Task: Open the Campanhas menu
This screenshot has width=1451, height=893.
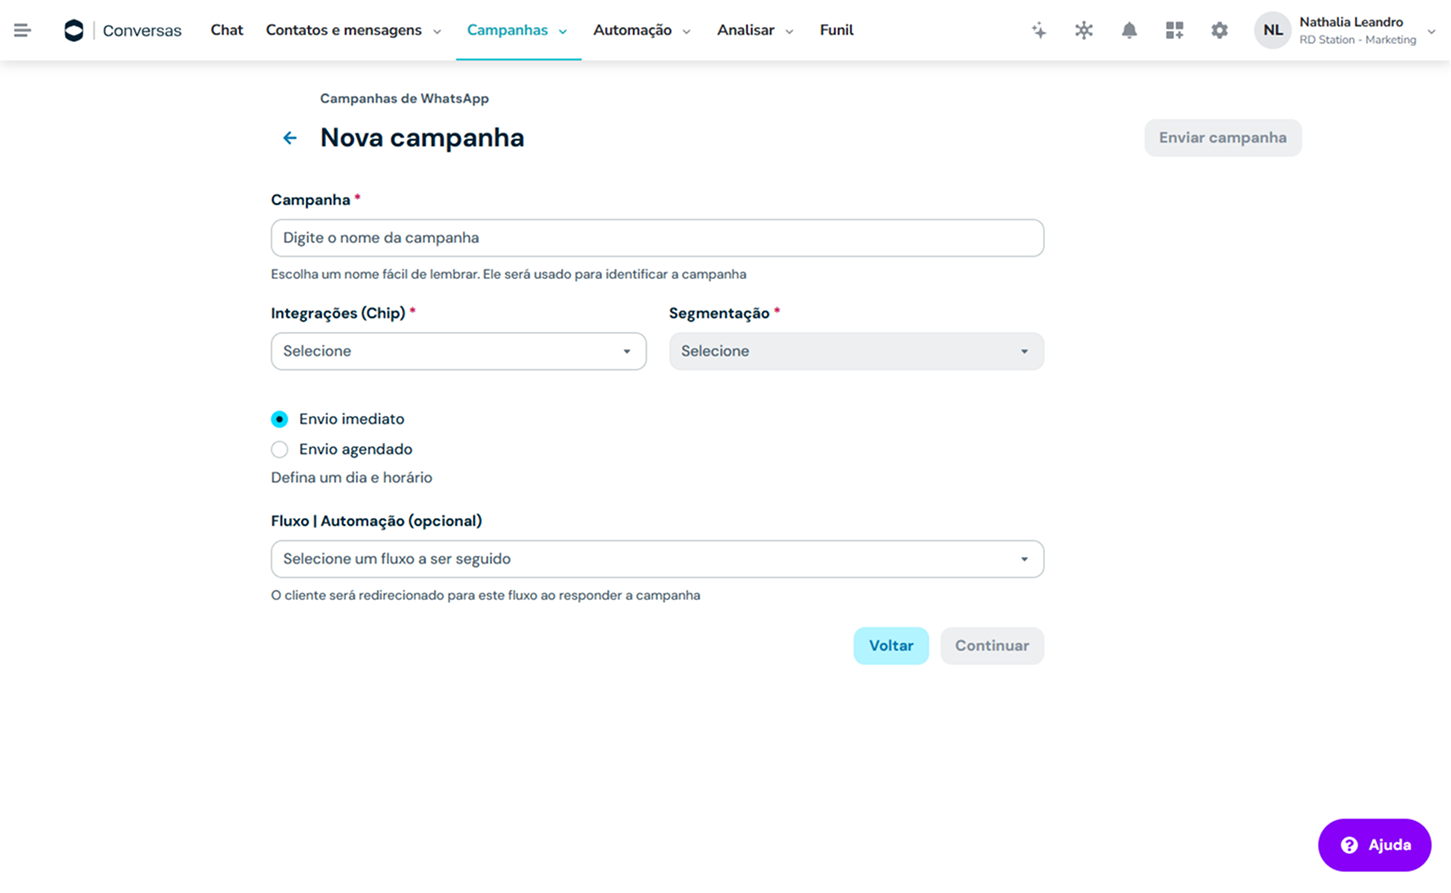Action: pyautogui.click(x=517, y=30)
